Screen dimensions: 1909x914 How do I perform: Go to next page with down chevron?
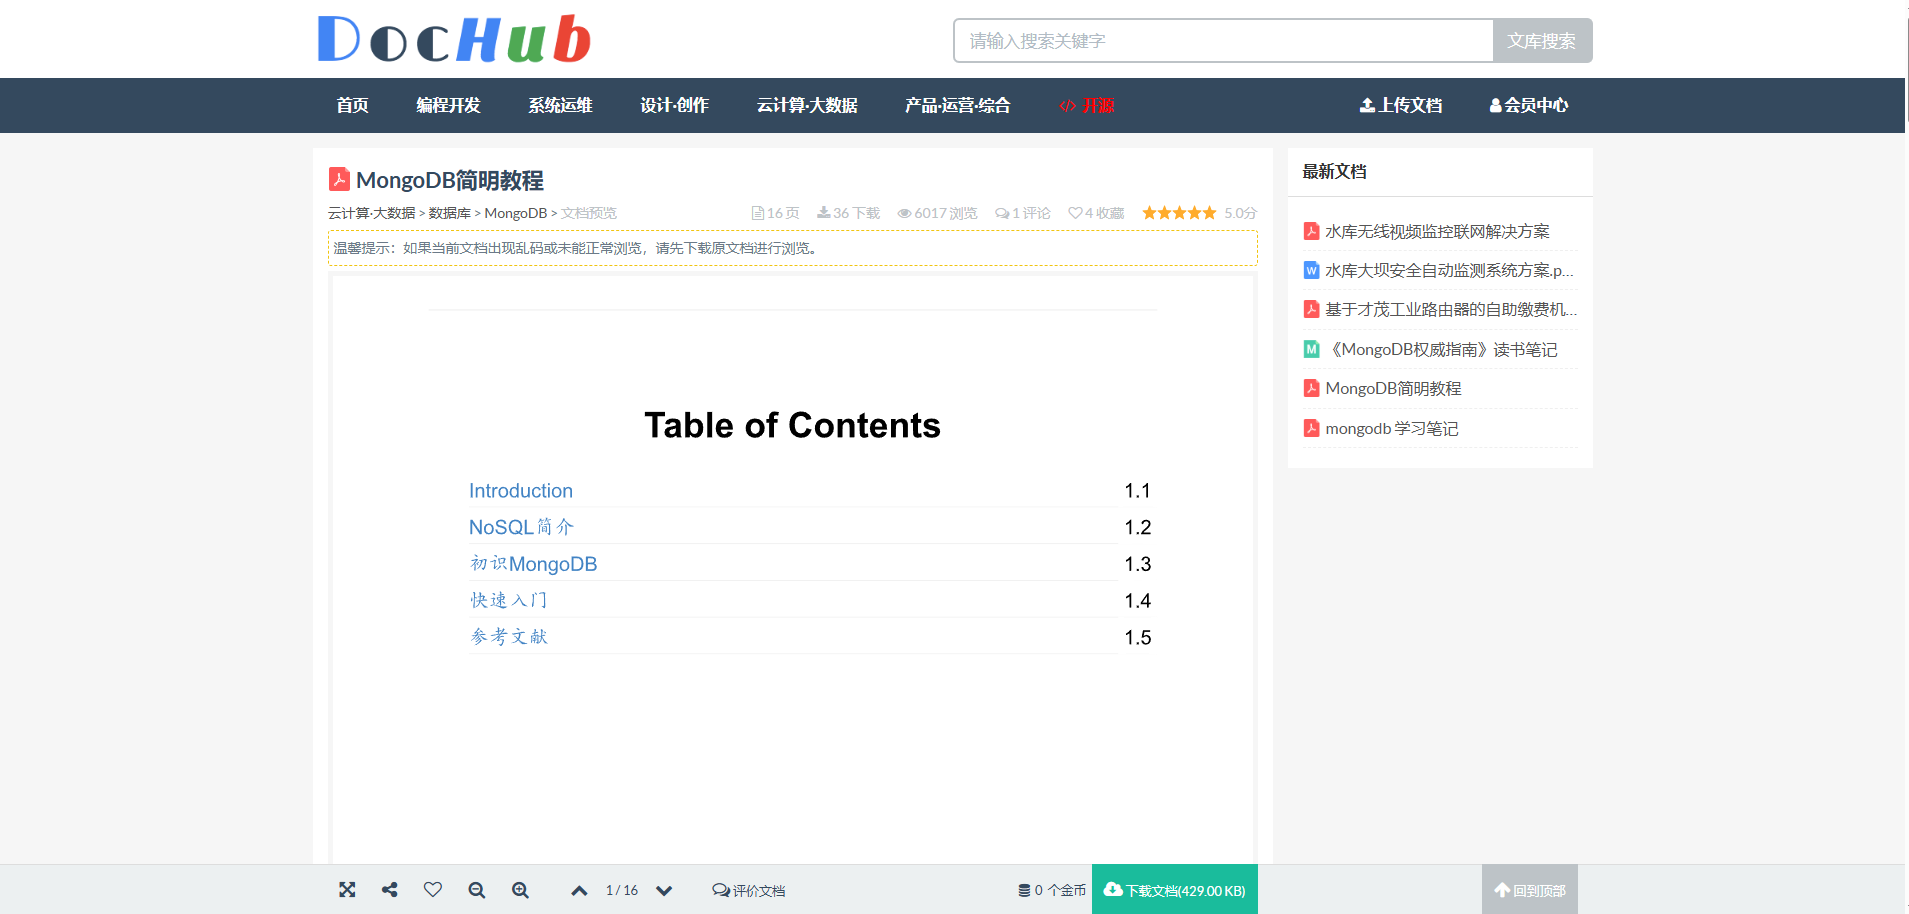coord(664,891)
